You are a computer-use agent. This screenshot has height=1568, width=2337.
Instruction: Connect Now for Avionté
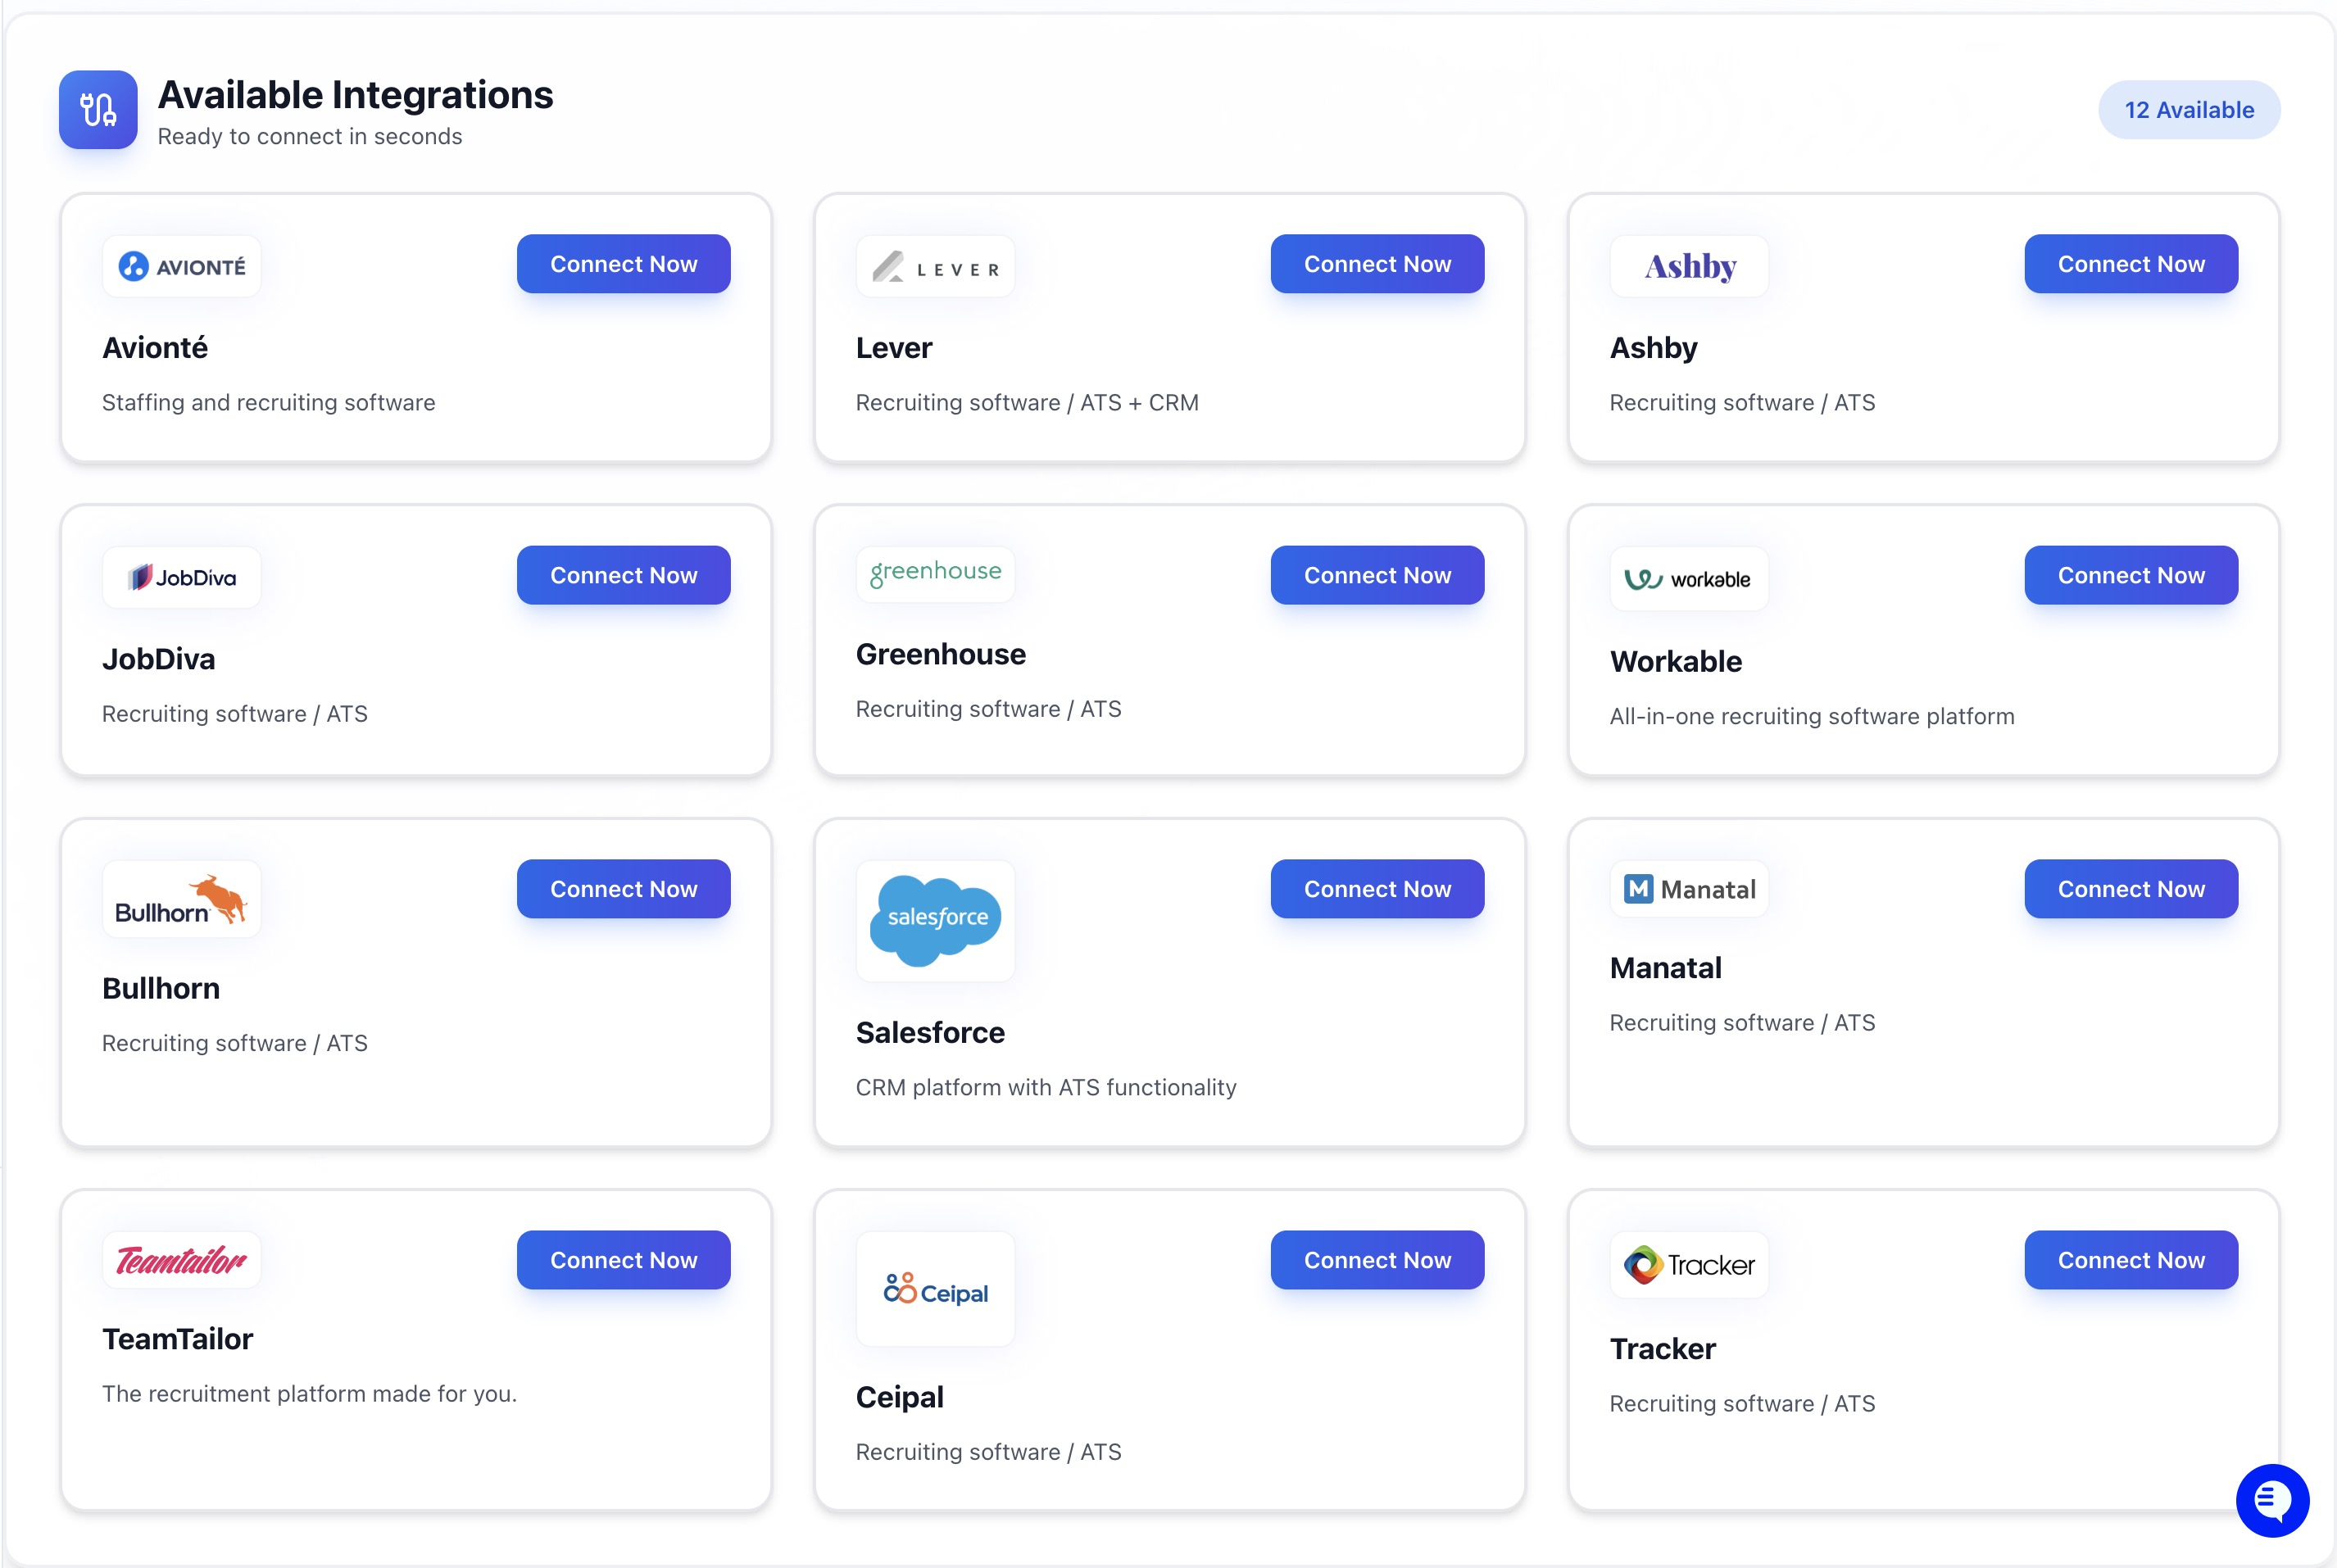623,264
